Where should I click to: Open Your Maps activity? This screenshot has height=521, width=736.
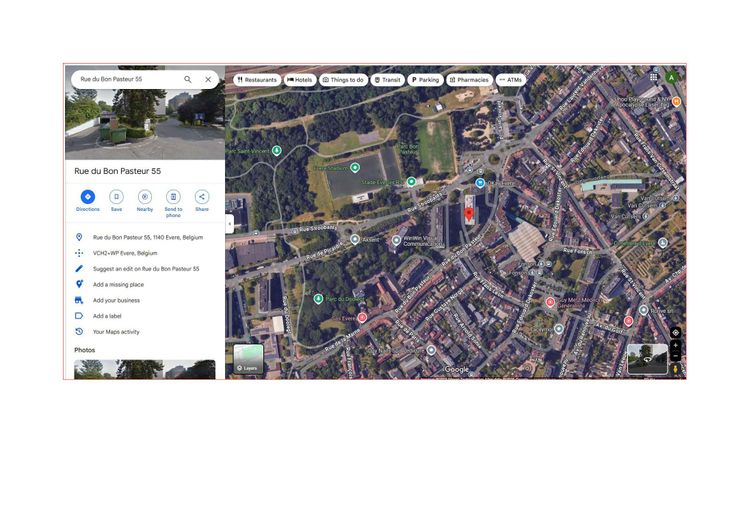coord(116,332)
